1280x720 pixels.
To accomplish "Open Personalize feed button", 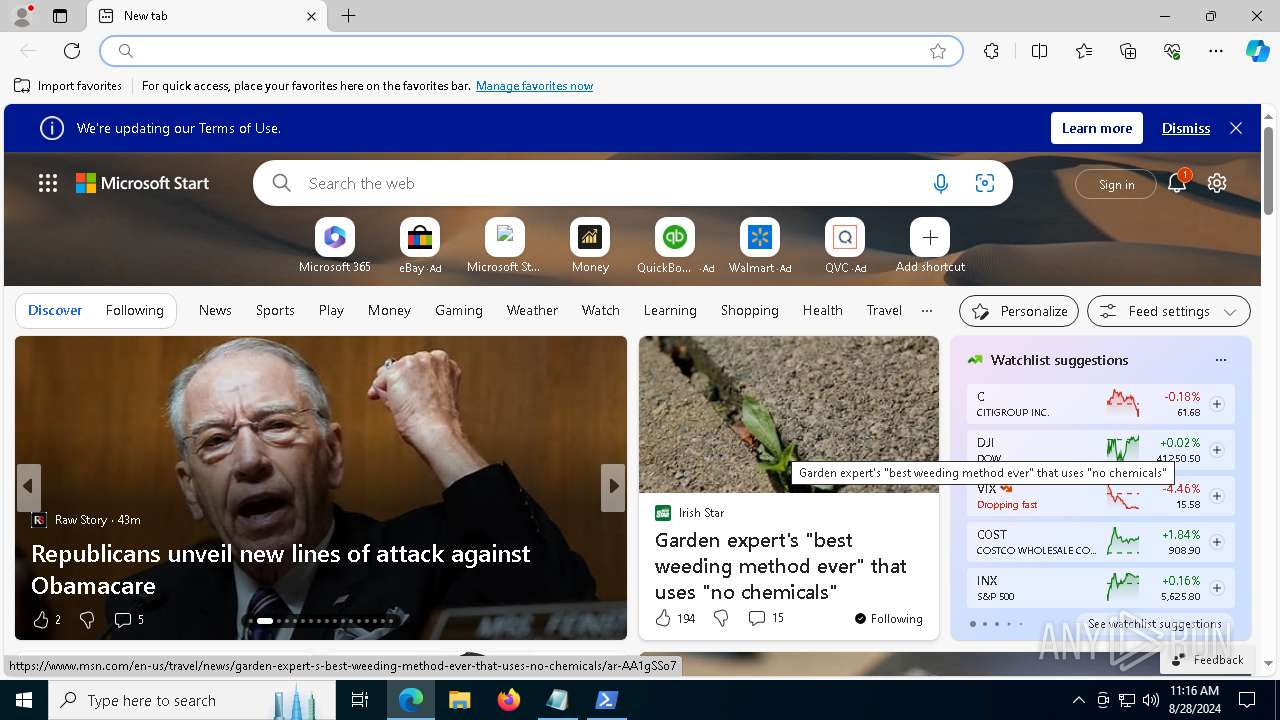I will pyautogui.click(x=1019, y=311).
